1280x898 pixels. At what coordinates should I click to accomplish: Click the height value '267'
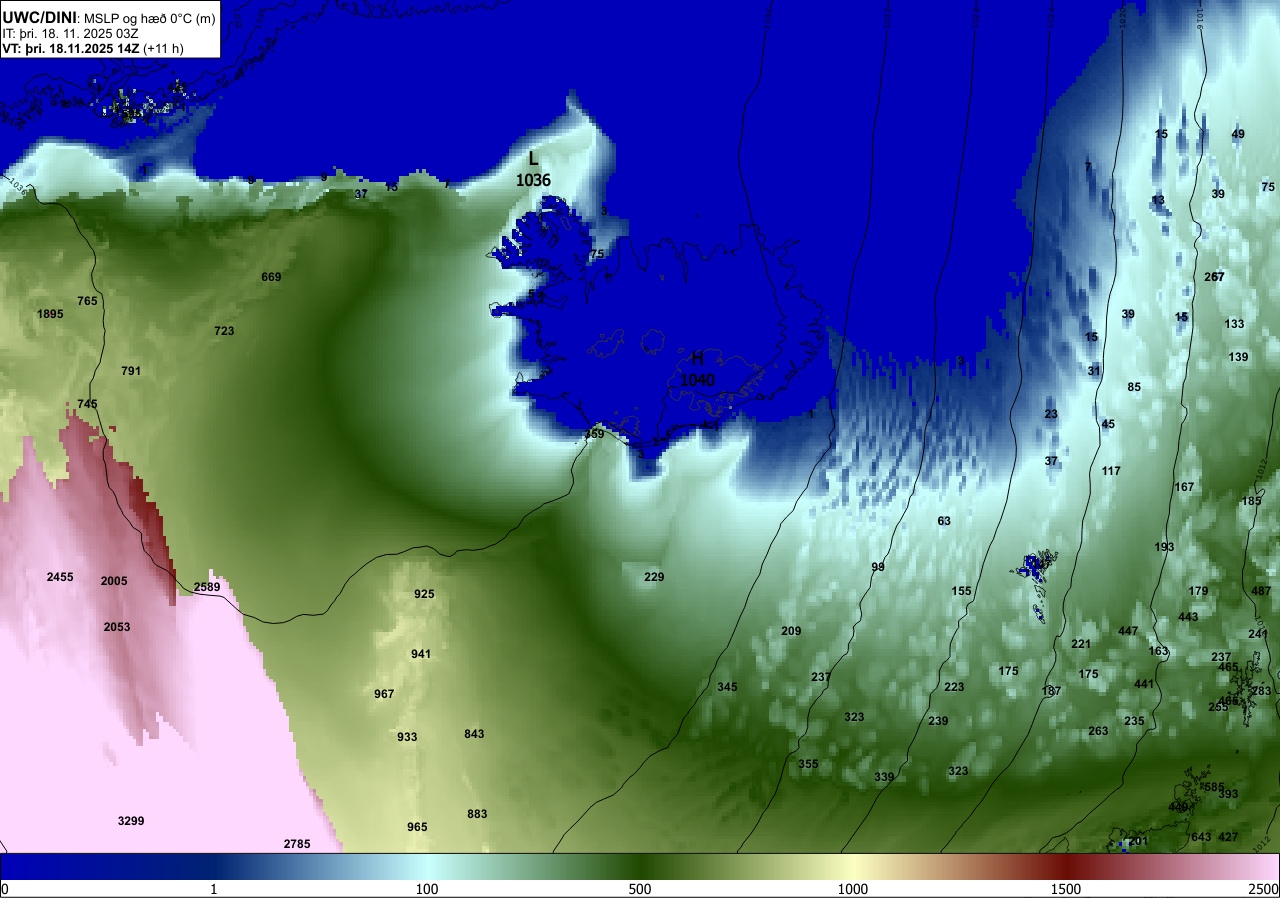pyautogui.click(x=1214, y=277)
